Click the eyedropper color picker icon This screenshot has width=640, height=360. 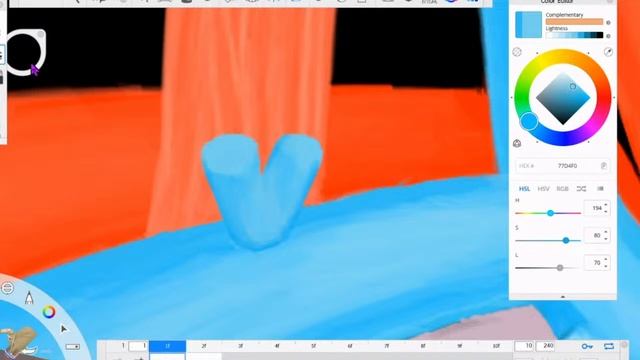tap(608, 52)
